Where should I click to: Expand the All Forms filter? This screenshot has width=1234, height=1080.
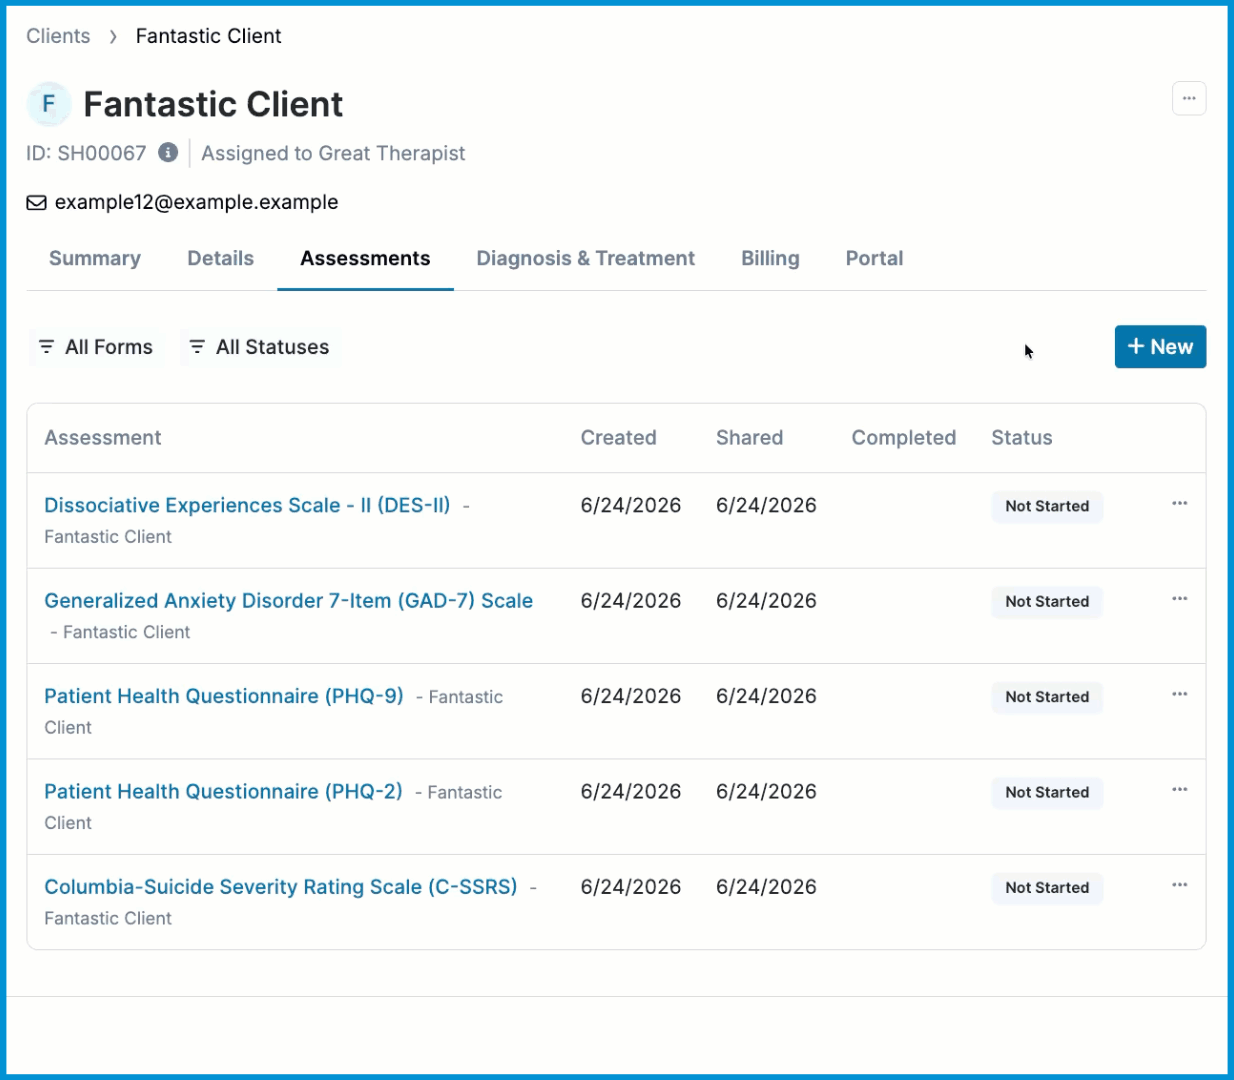(x=96, y=347)
